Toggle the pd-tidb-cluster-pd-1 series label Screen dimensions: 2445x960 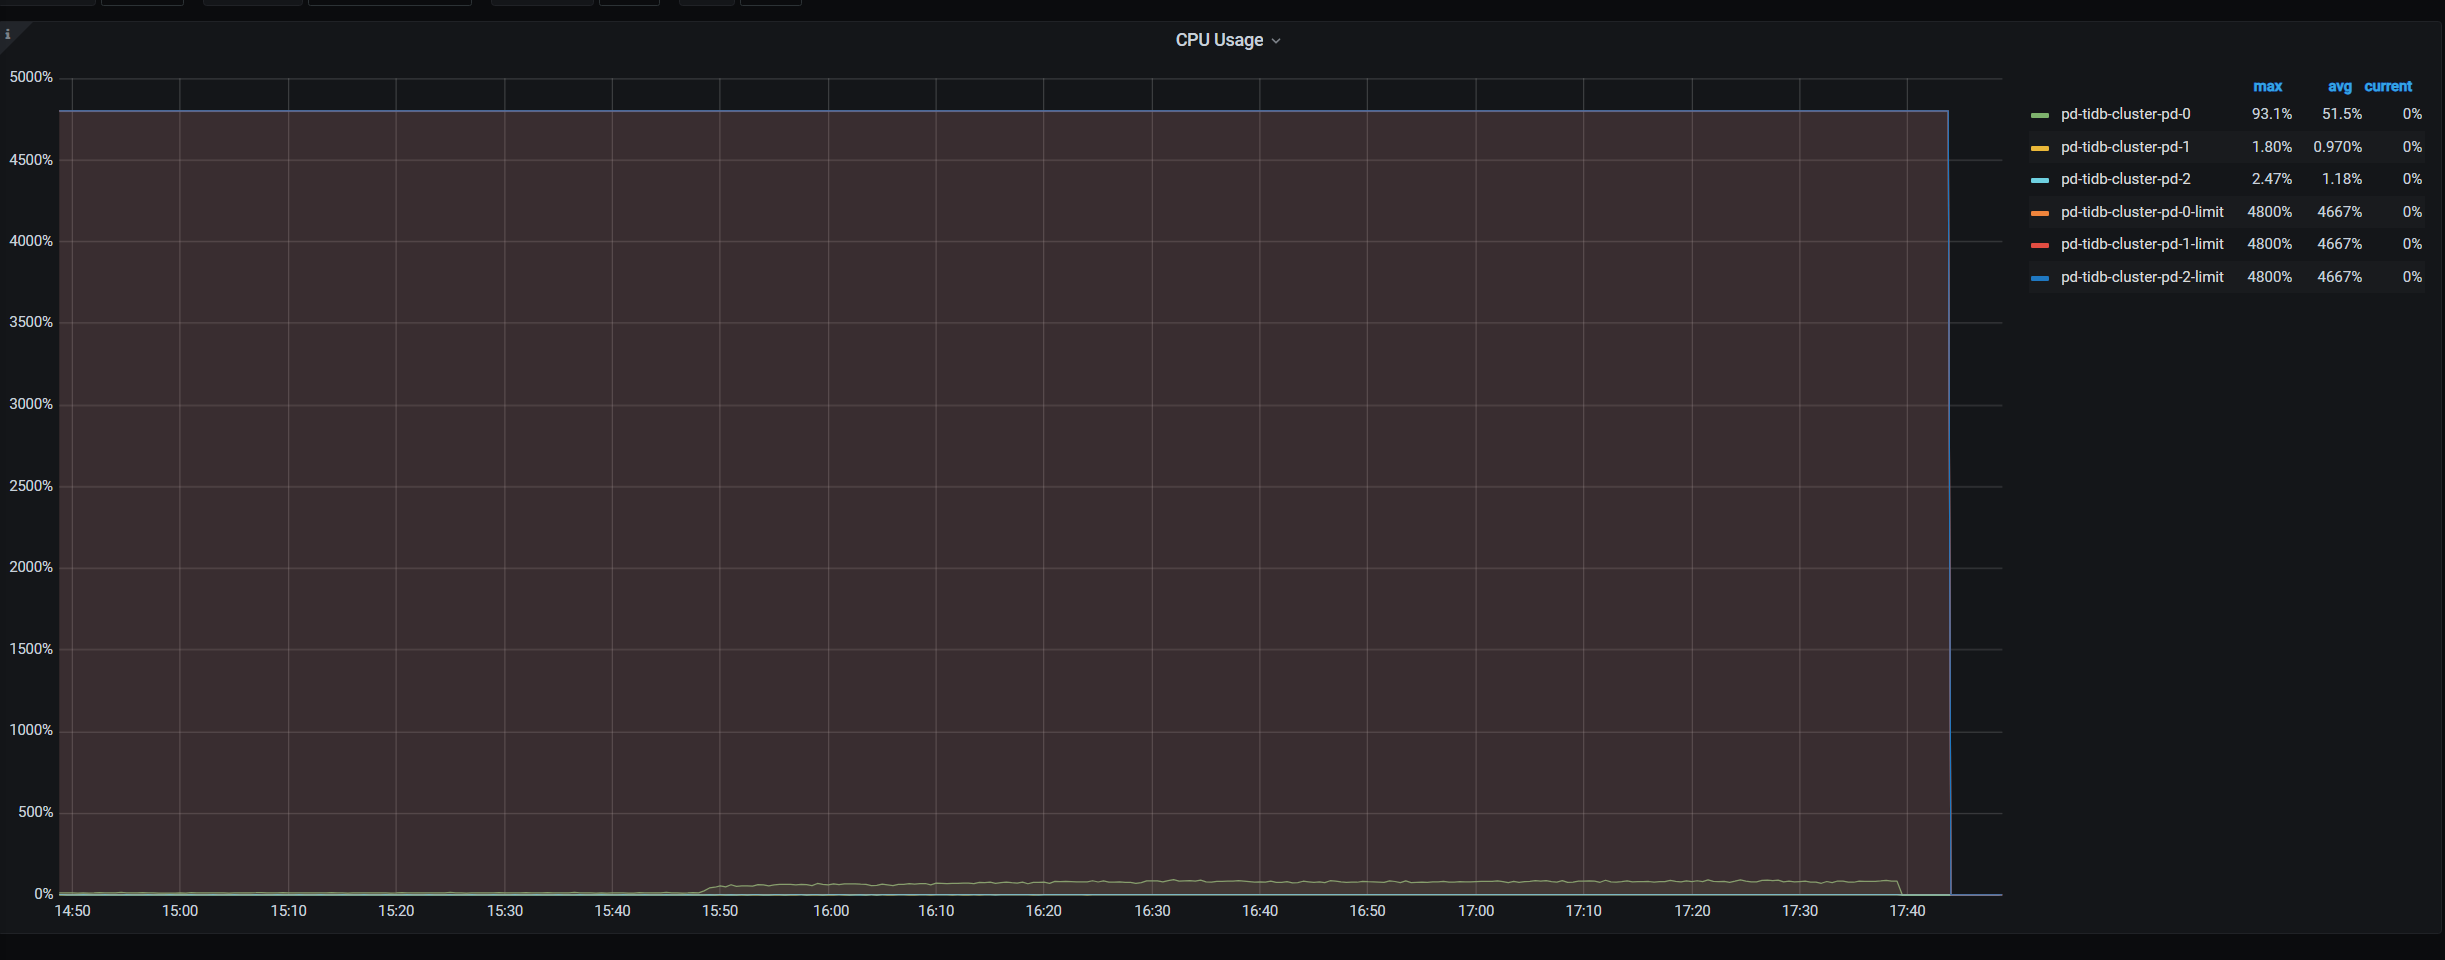pyautogui.click(x=2125, y=147)
